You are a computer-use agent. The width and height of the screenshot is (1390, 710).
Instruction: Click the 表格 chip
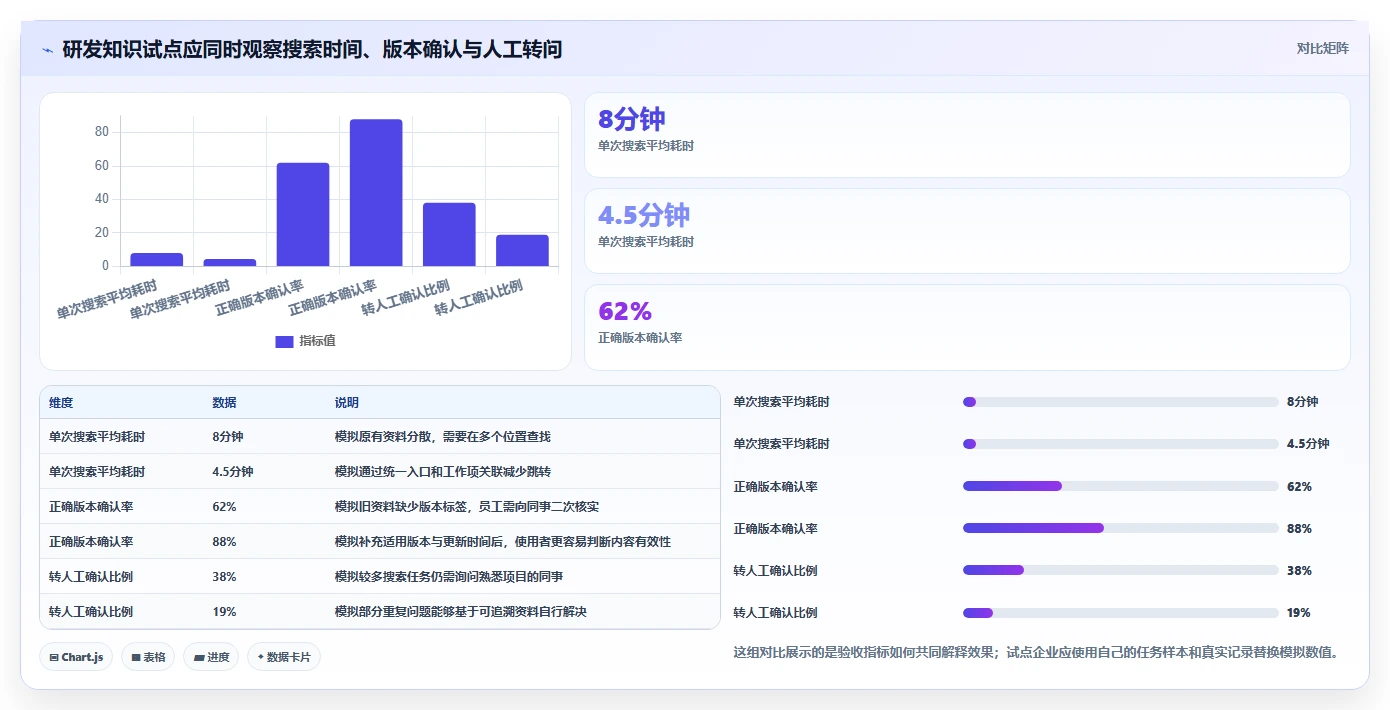(x=148, y=657)
